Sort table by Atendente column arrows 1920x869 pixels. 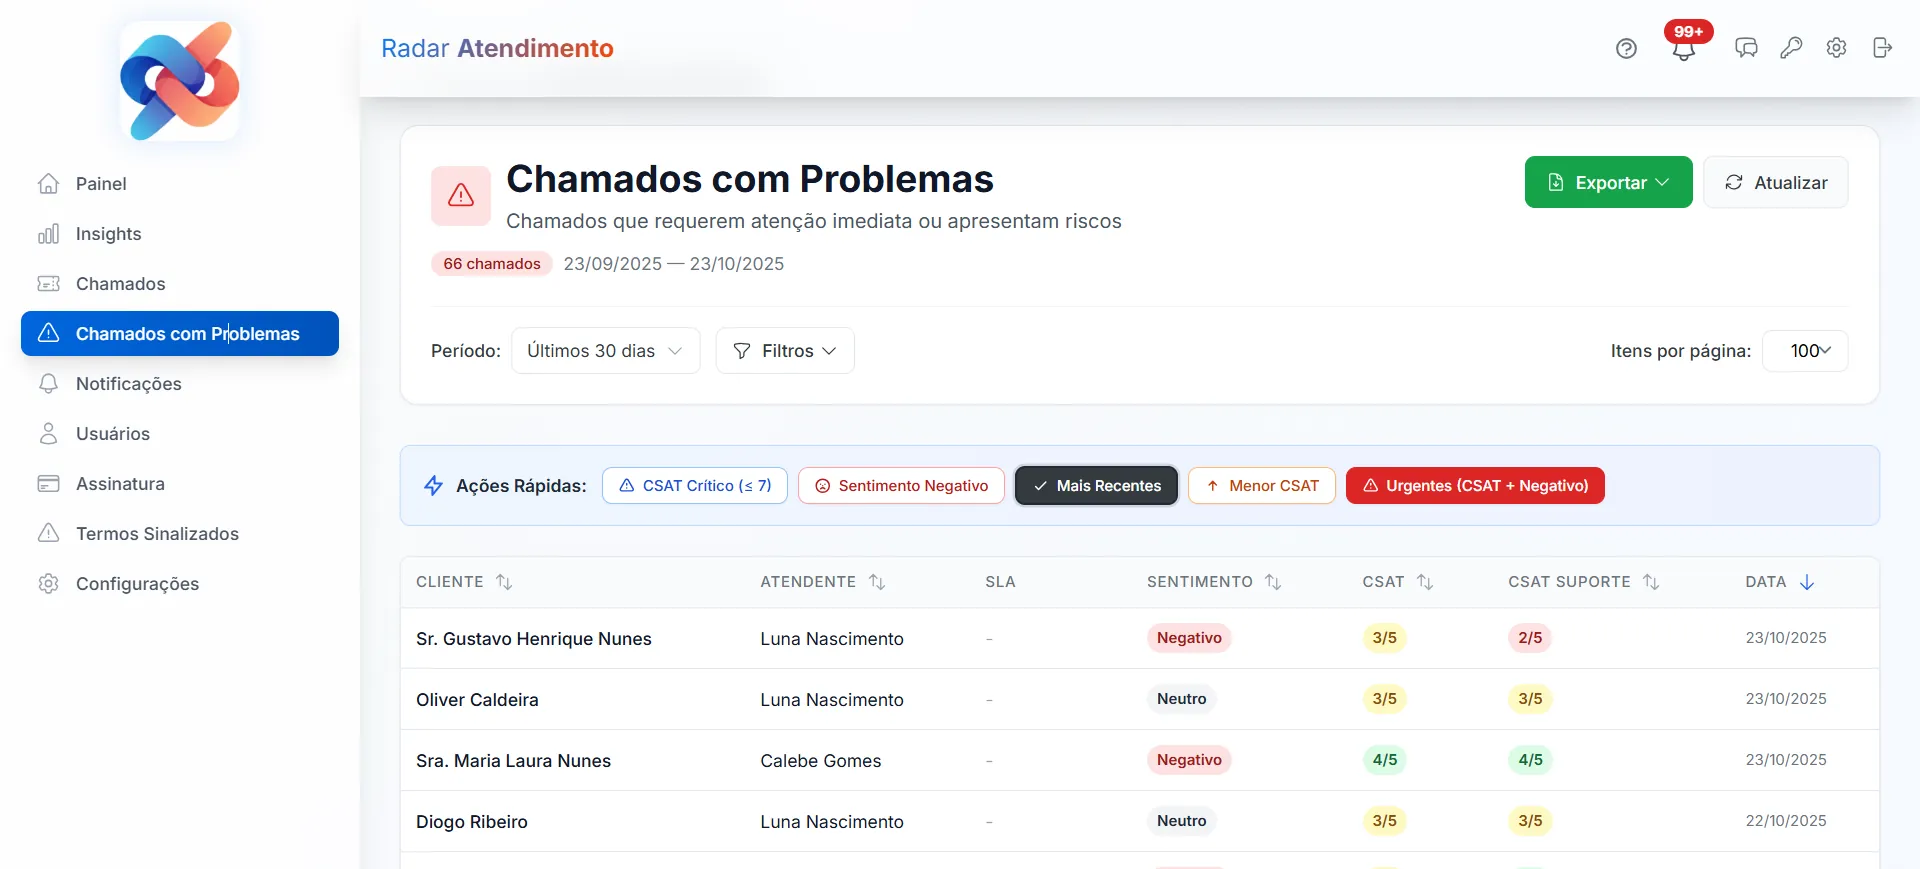coord(877,582)
